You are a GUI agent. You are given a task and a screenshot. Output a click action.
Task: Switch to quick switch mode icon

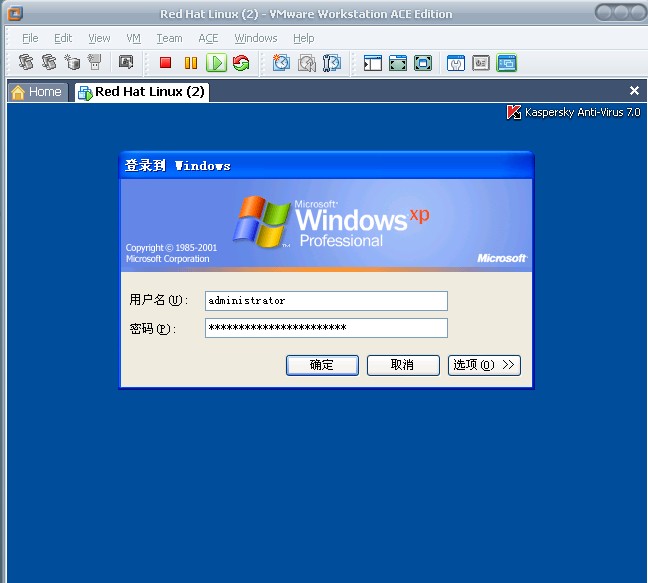click(423, 63)
